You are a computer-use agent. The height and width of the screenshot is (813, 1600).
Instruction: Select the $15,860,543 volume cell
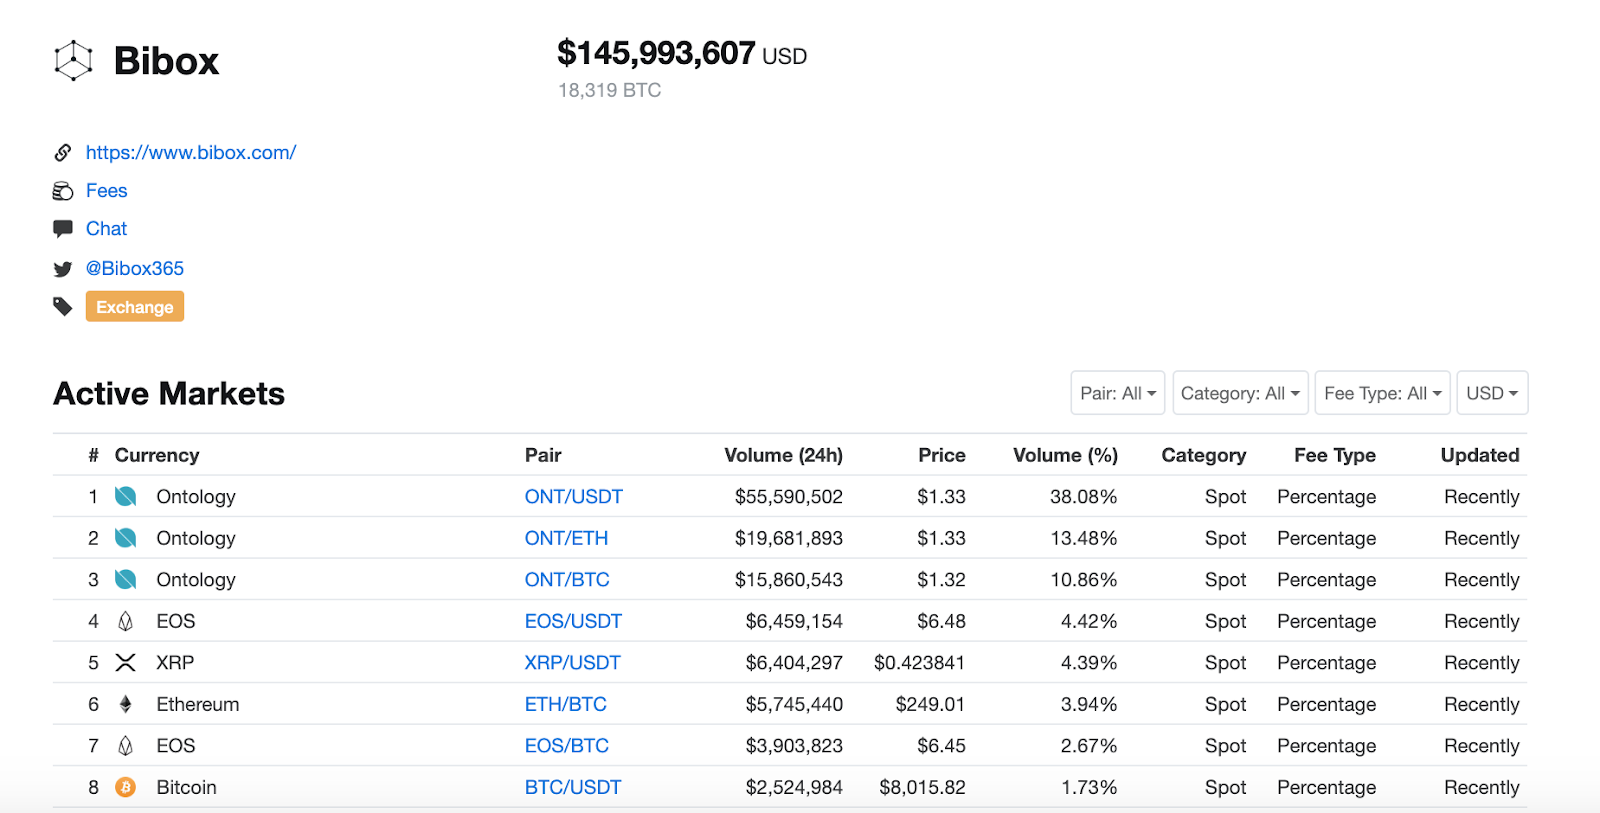pos(789,579)
